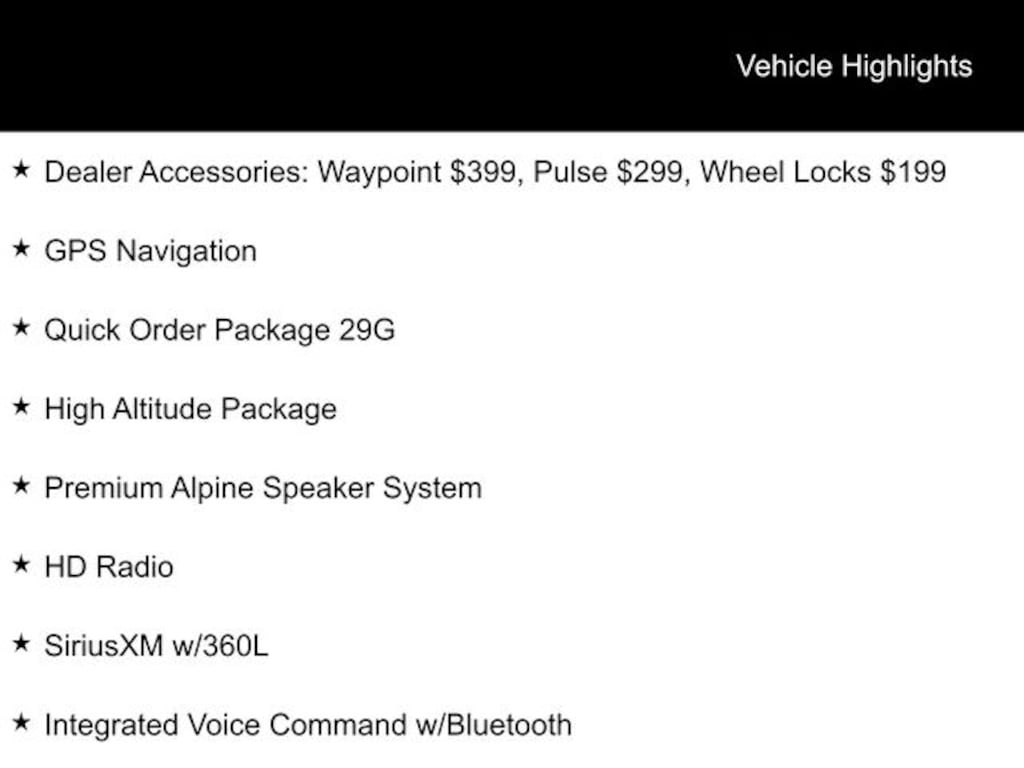Viewport: 1024px width, 768px height.
Task: Click the Dealer Accessories pricing line
Action: click(x=495, y=172)
